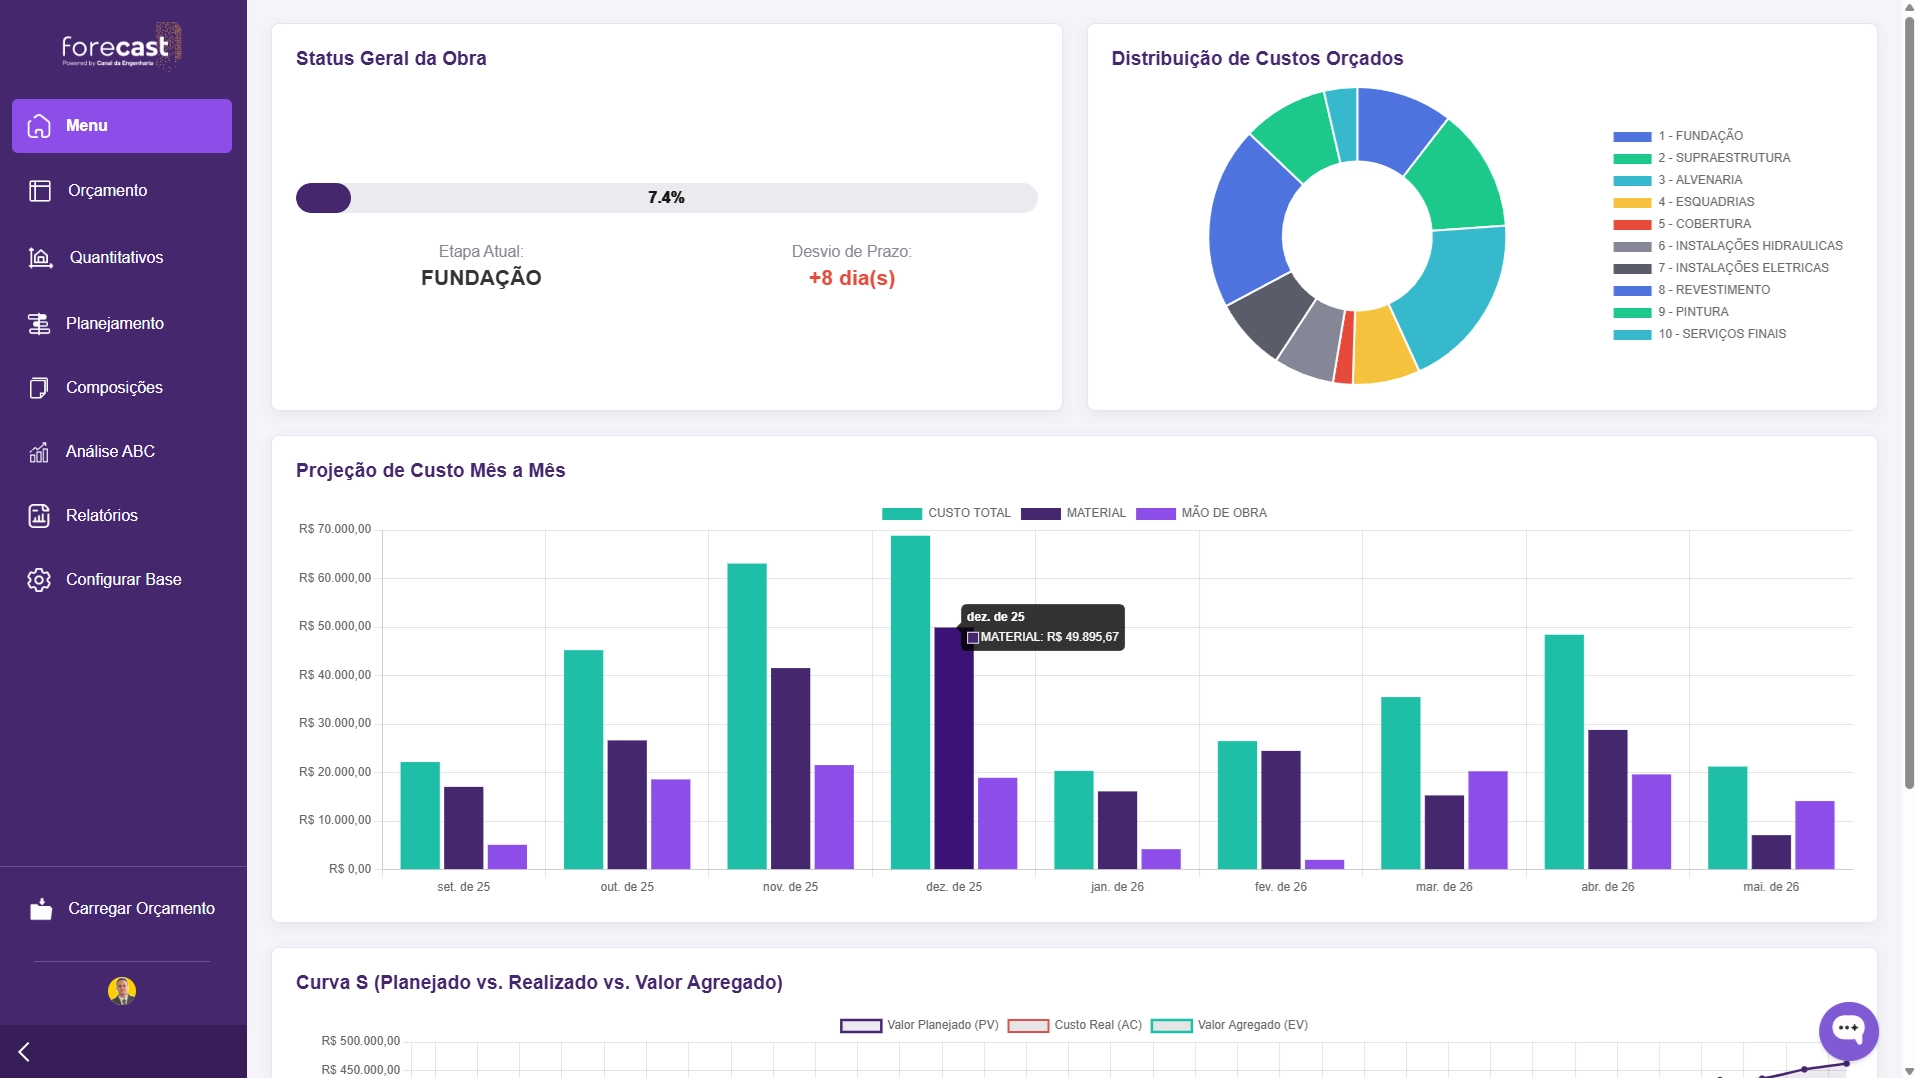Image resolution: width=1915 pixels, height=1078 pixels.
Task: Collapse the sidebar with the left chevron
Action: tap(25, 1052)
